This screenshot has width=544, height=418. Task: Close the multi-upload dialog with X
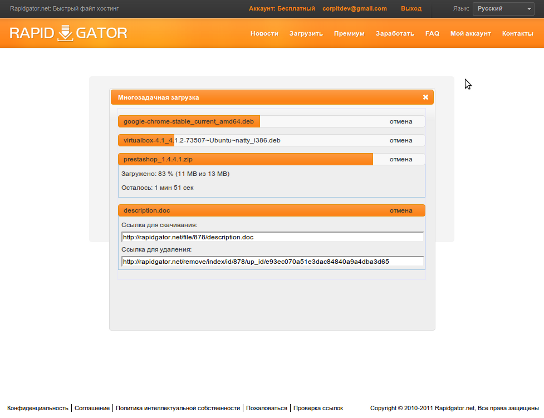pyautogui.click(x=425, y=97)
